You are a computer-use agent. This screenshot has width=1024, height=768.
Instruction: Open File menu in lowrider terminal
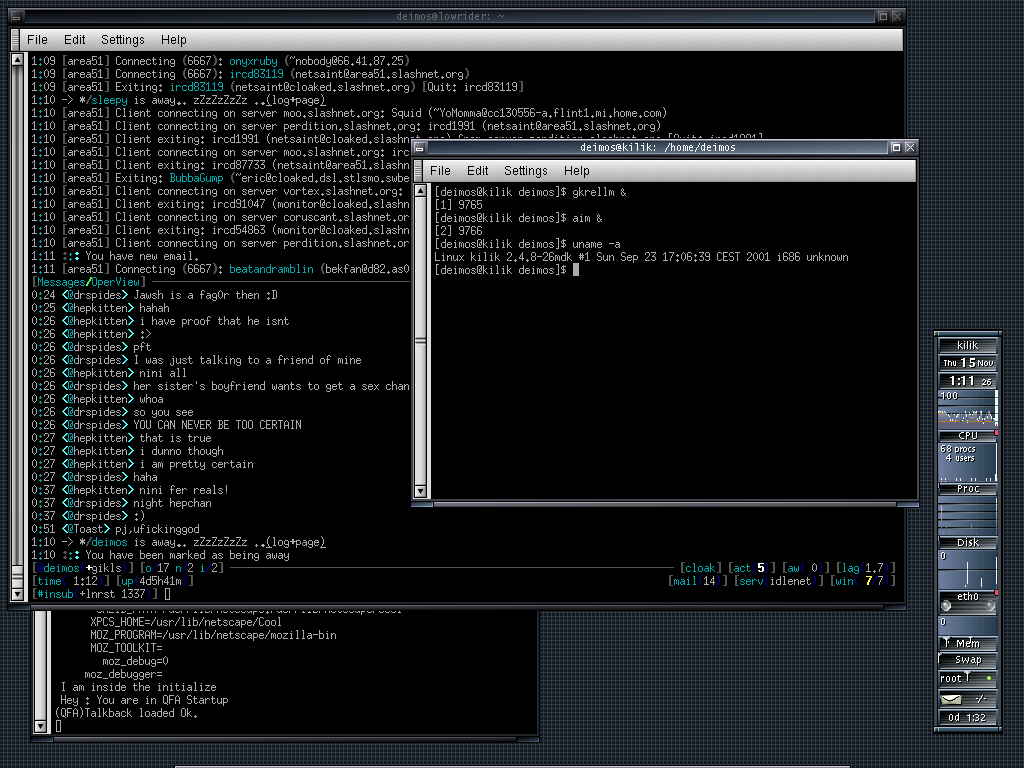pyautogui.click(x=37, y=40)
